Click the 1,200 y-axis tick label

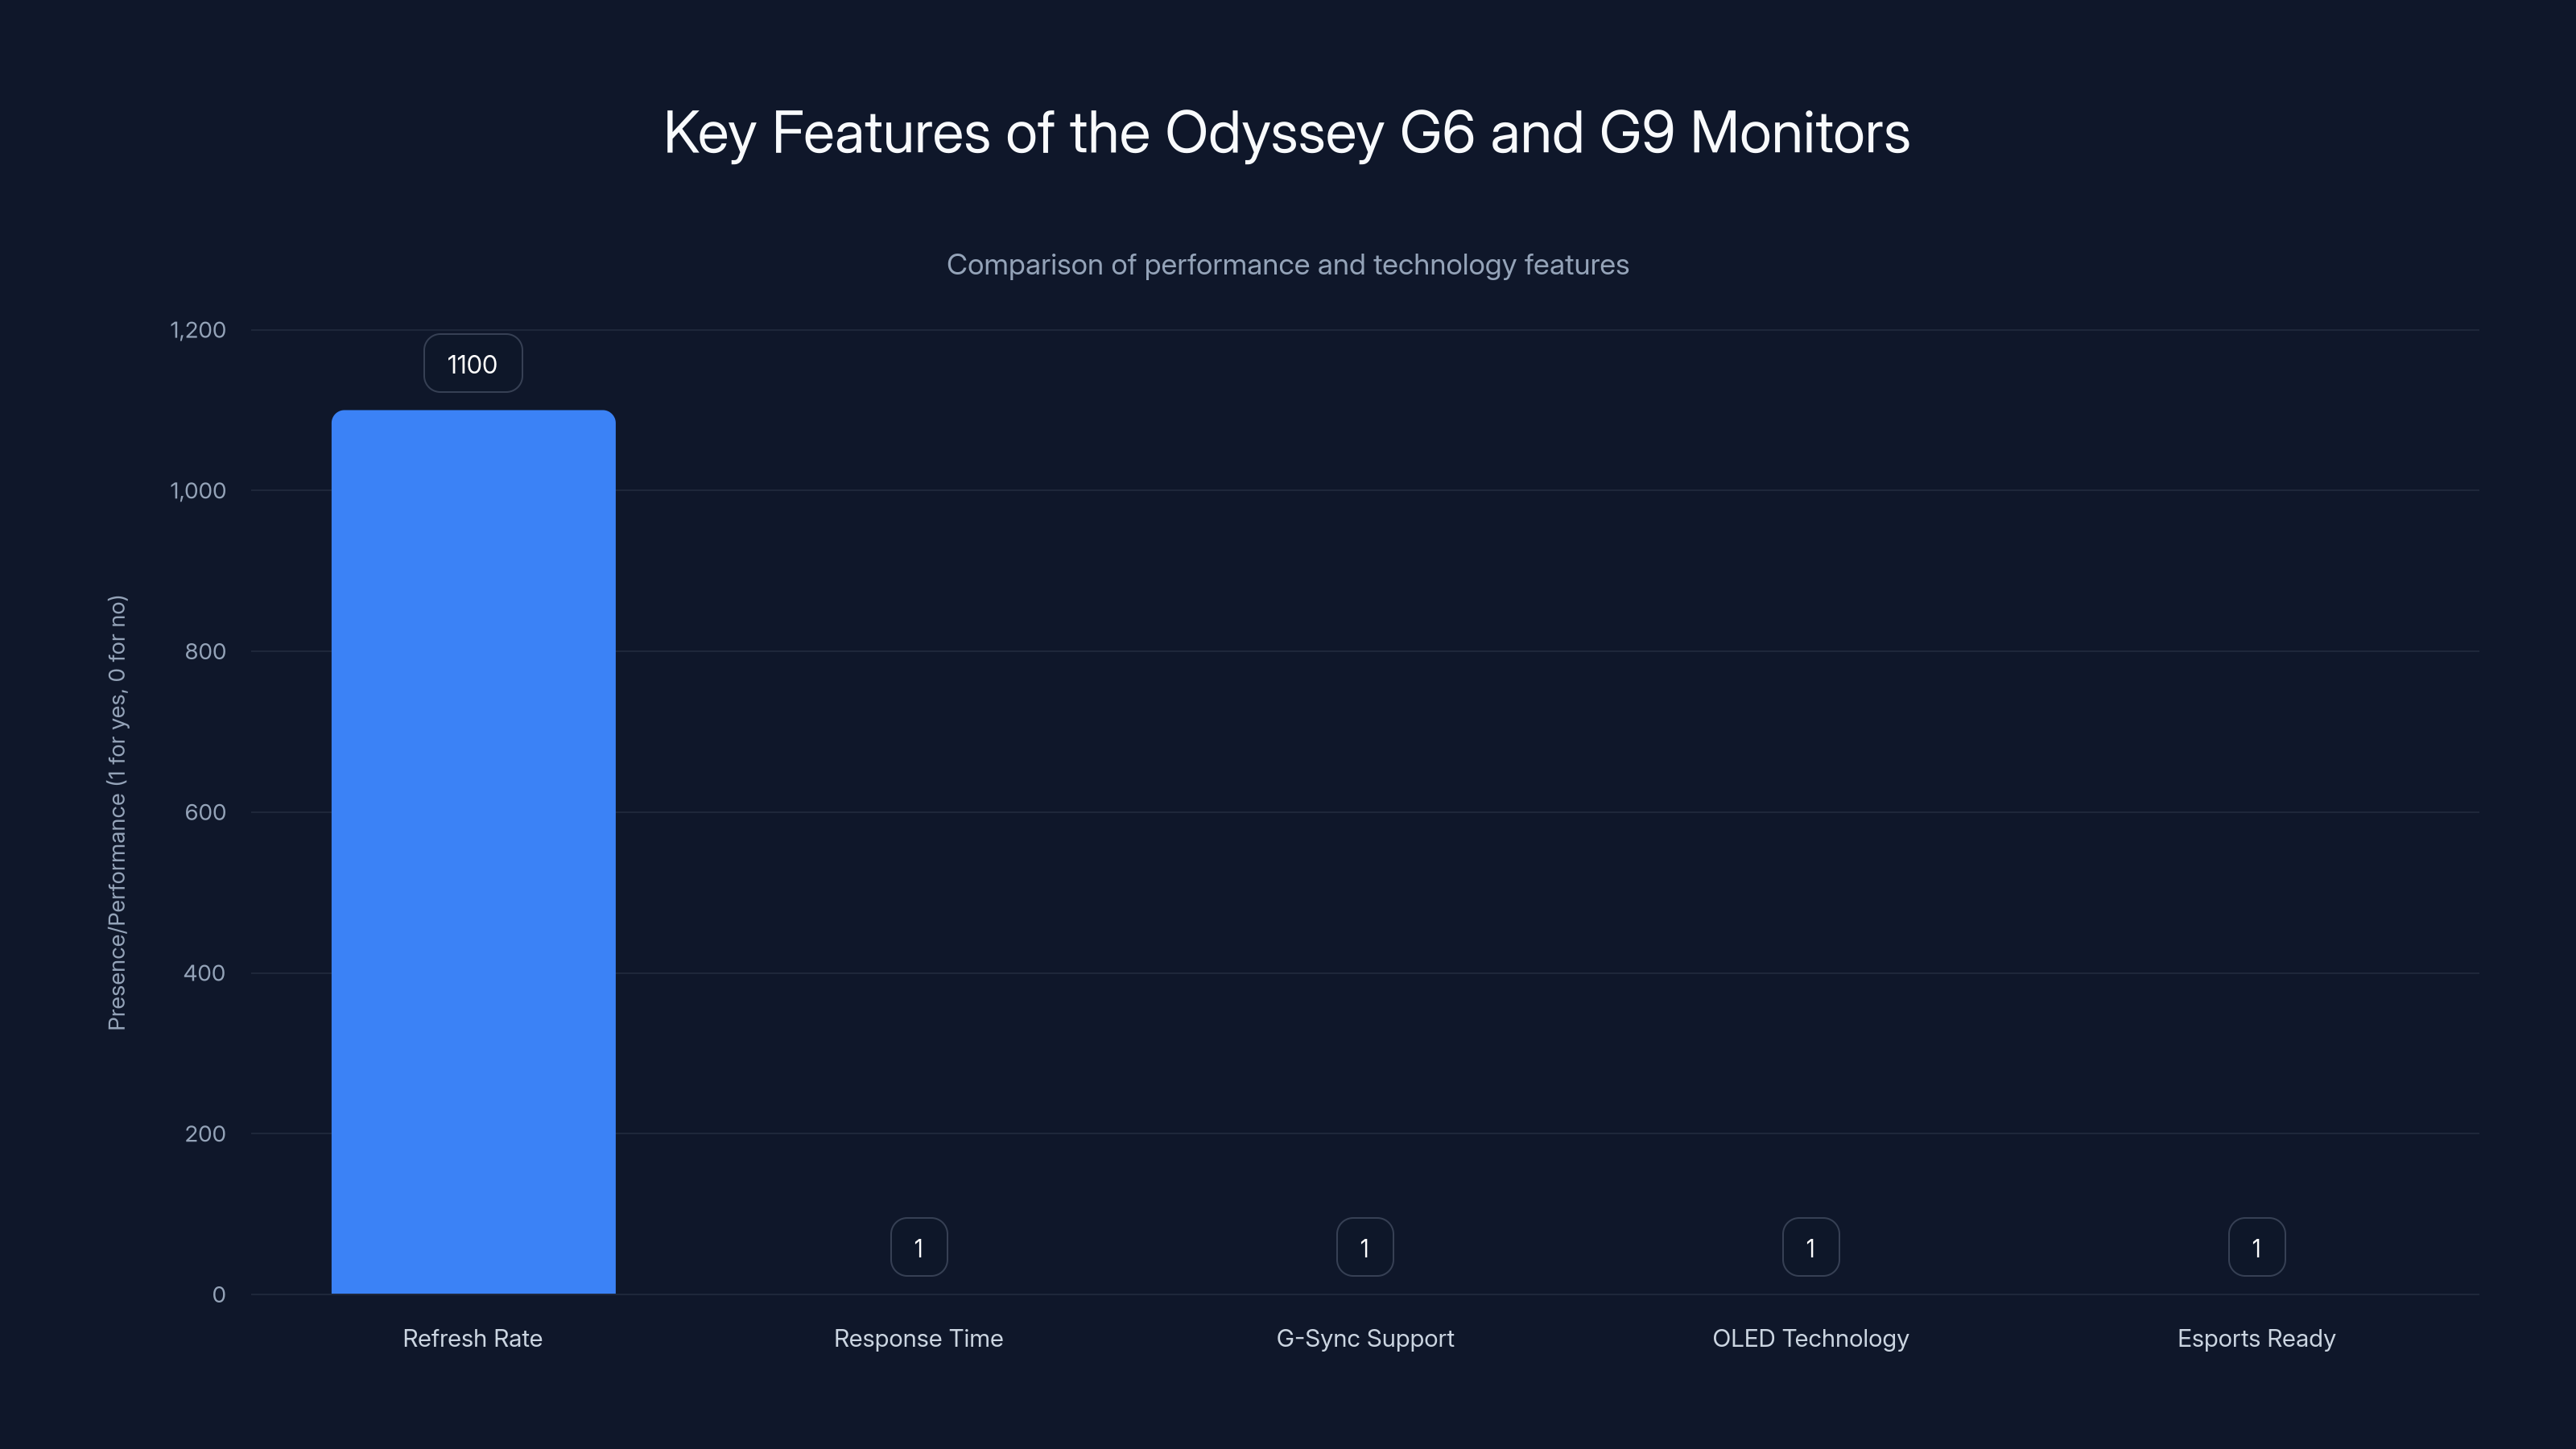(198, 330)
